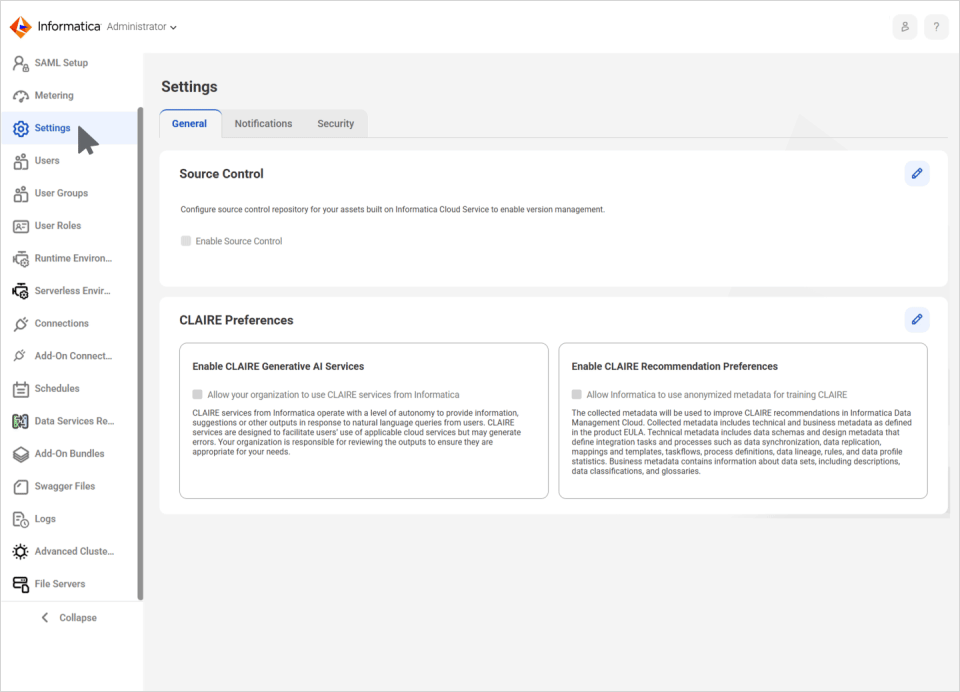Viewport: 960px width, 692px height.
Task: Click the Add-On Bundles label
Action: pos(69,454)
